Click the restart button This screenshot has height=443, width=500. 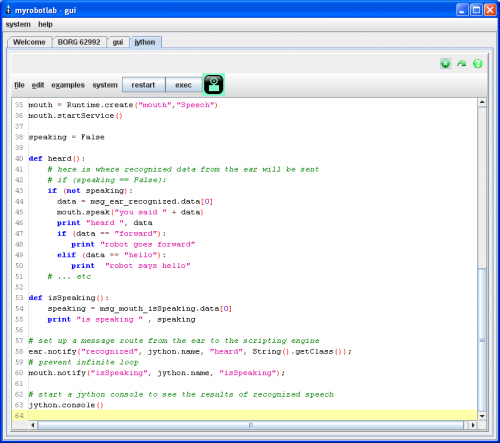click(143, 85)
